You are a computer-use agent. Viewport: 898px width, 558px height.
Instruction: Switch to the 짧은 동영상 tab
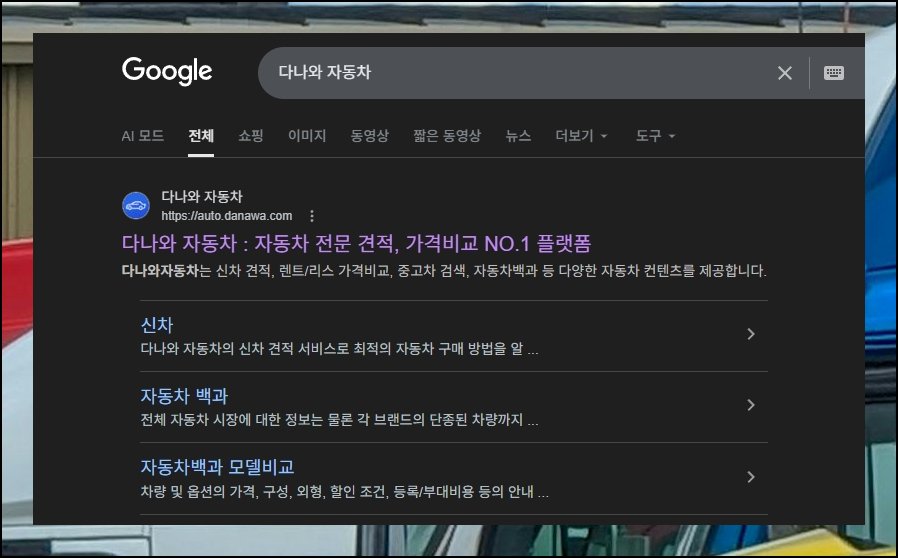(x=447, y=136)
